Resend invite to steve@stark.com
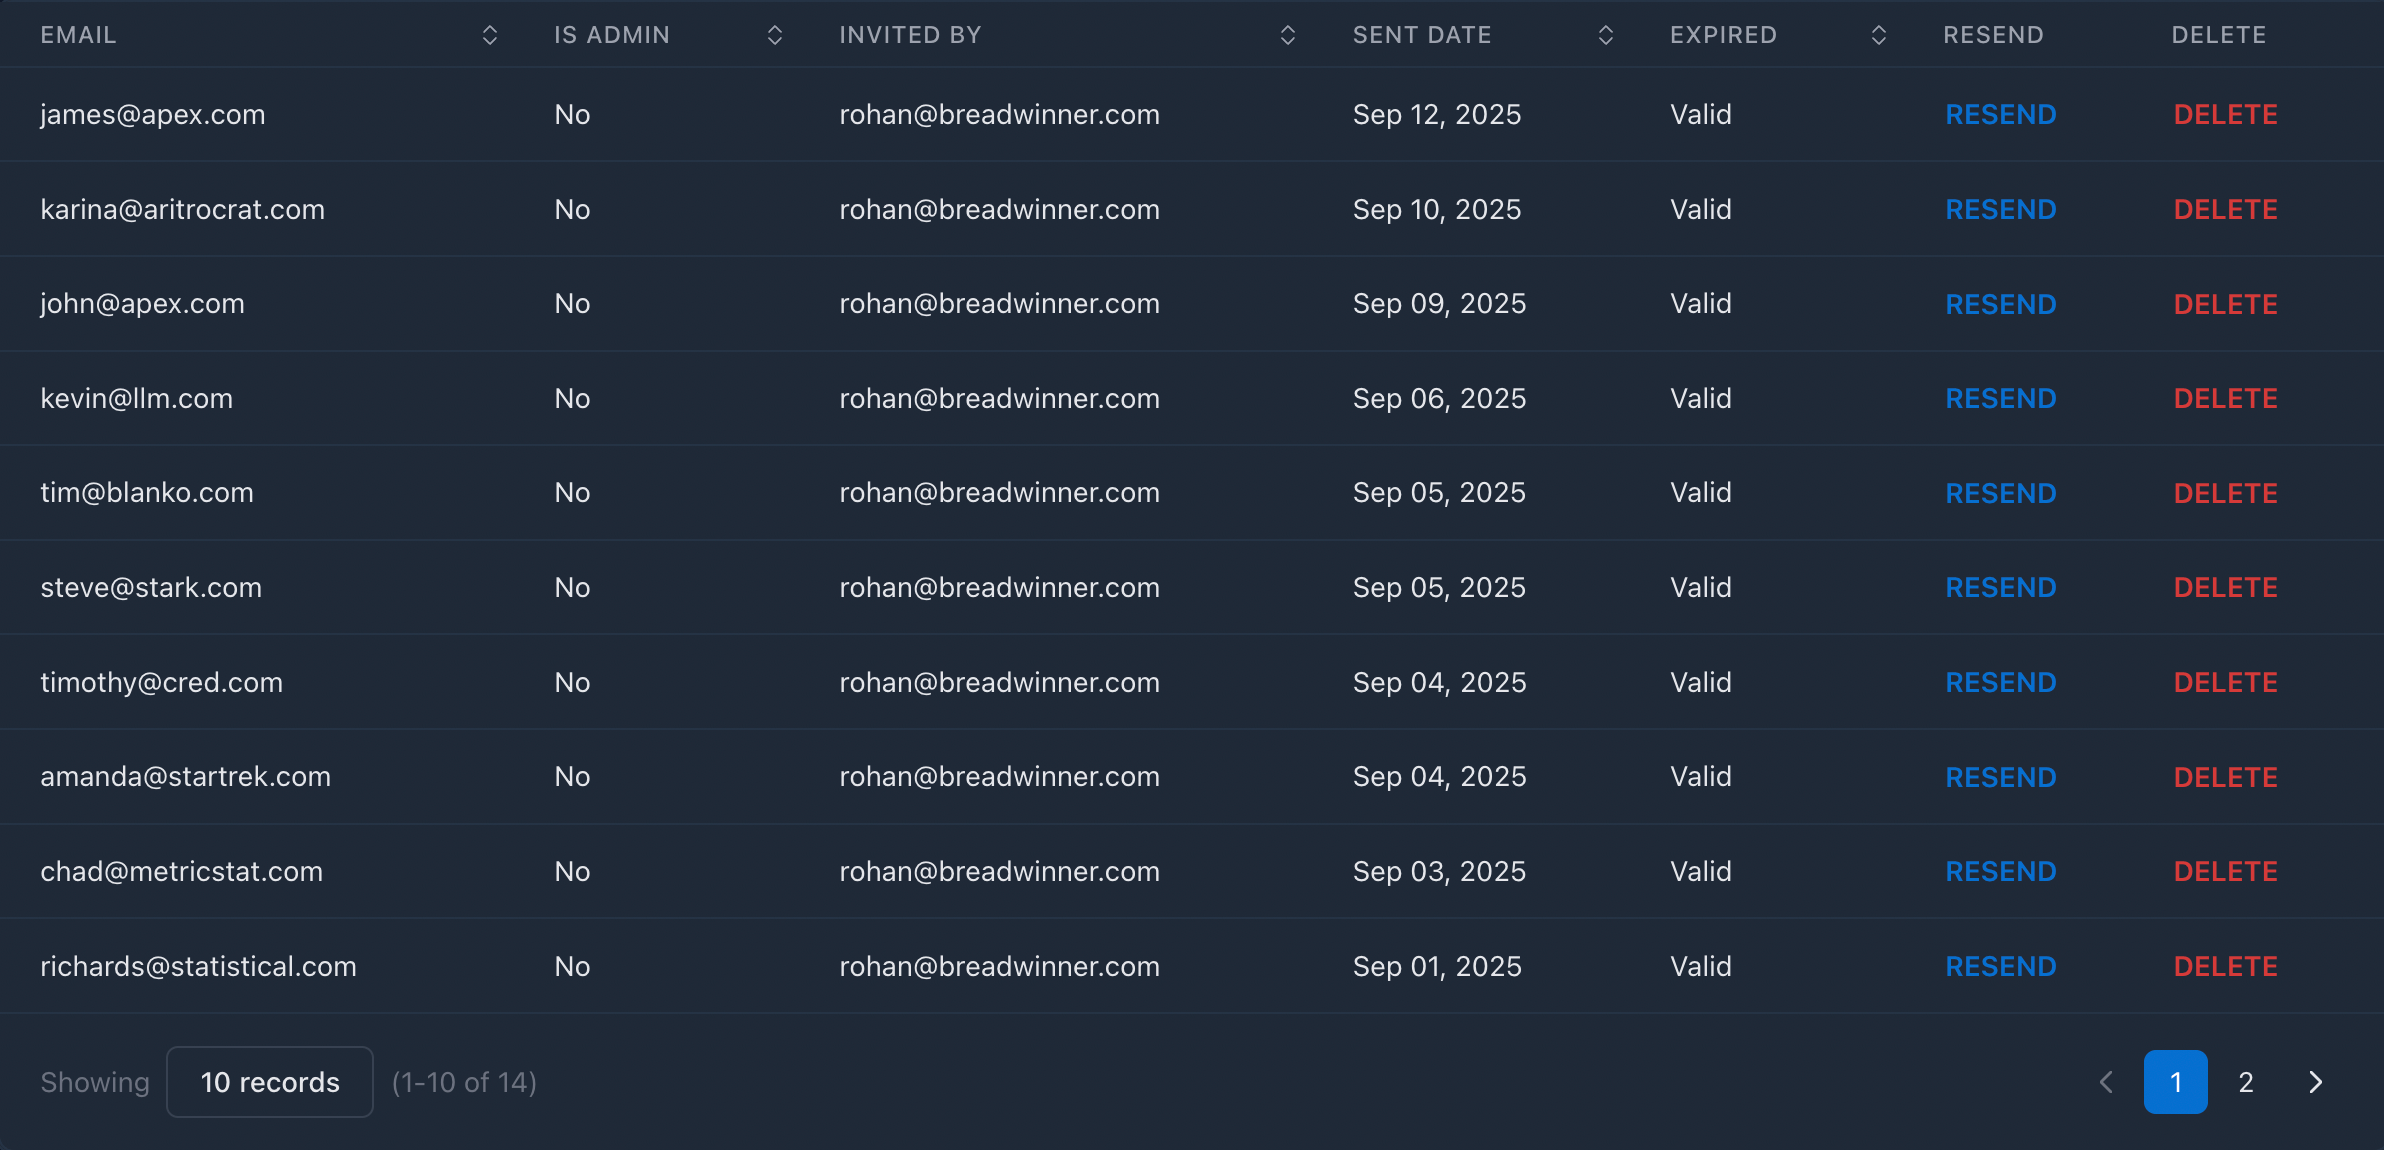Viewport: 2384px width, 1150px height. coord(2001,588)
